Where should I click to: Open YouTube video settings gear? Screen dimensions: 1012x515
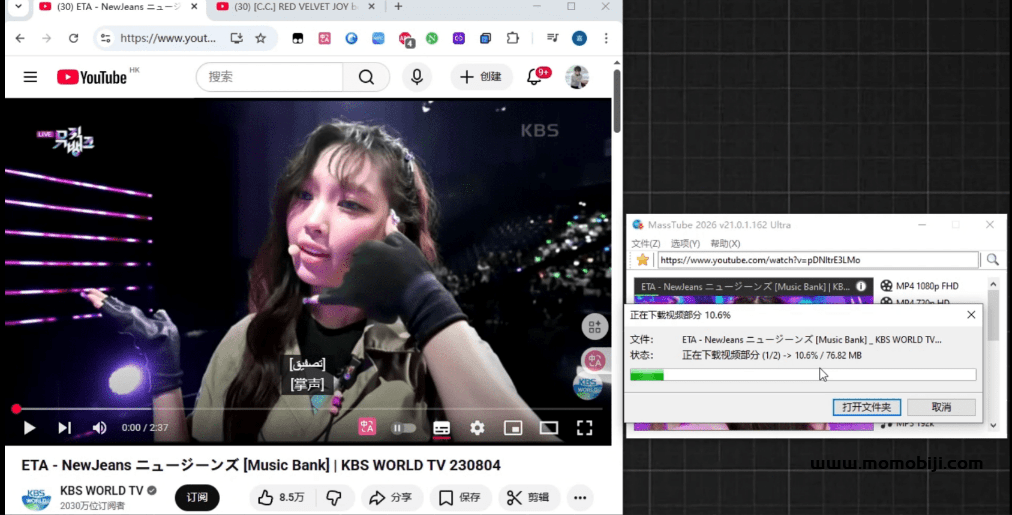coord(477,428)
